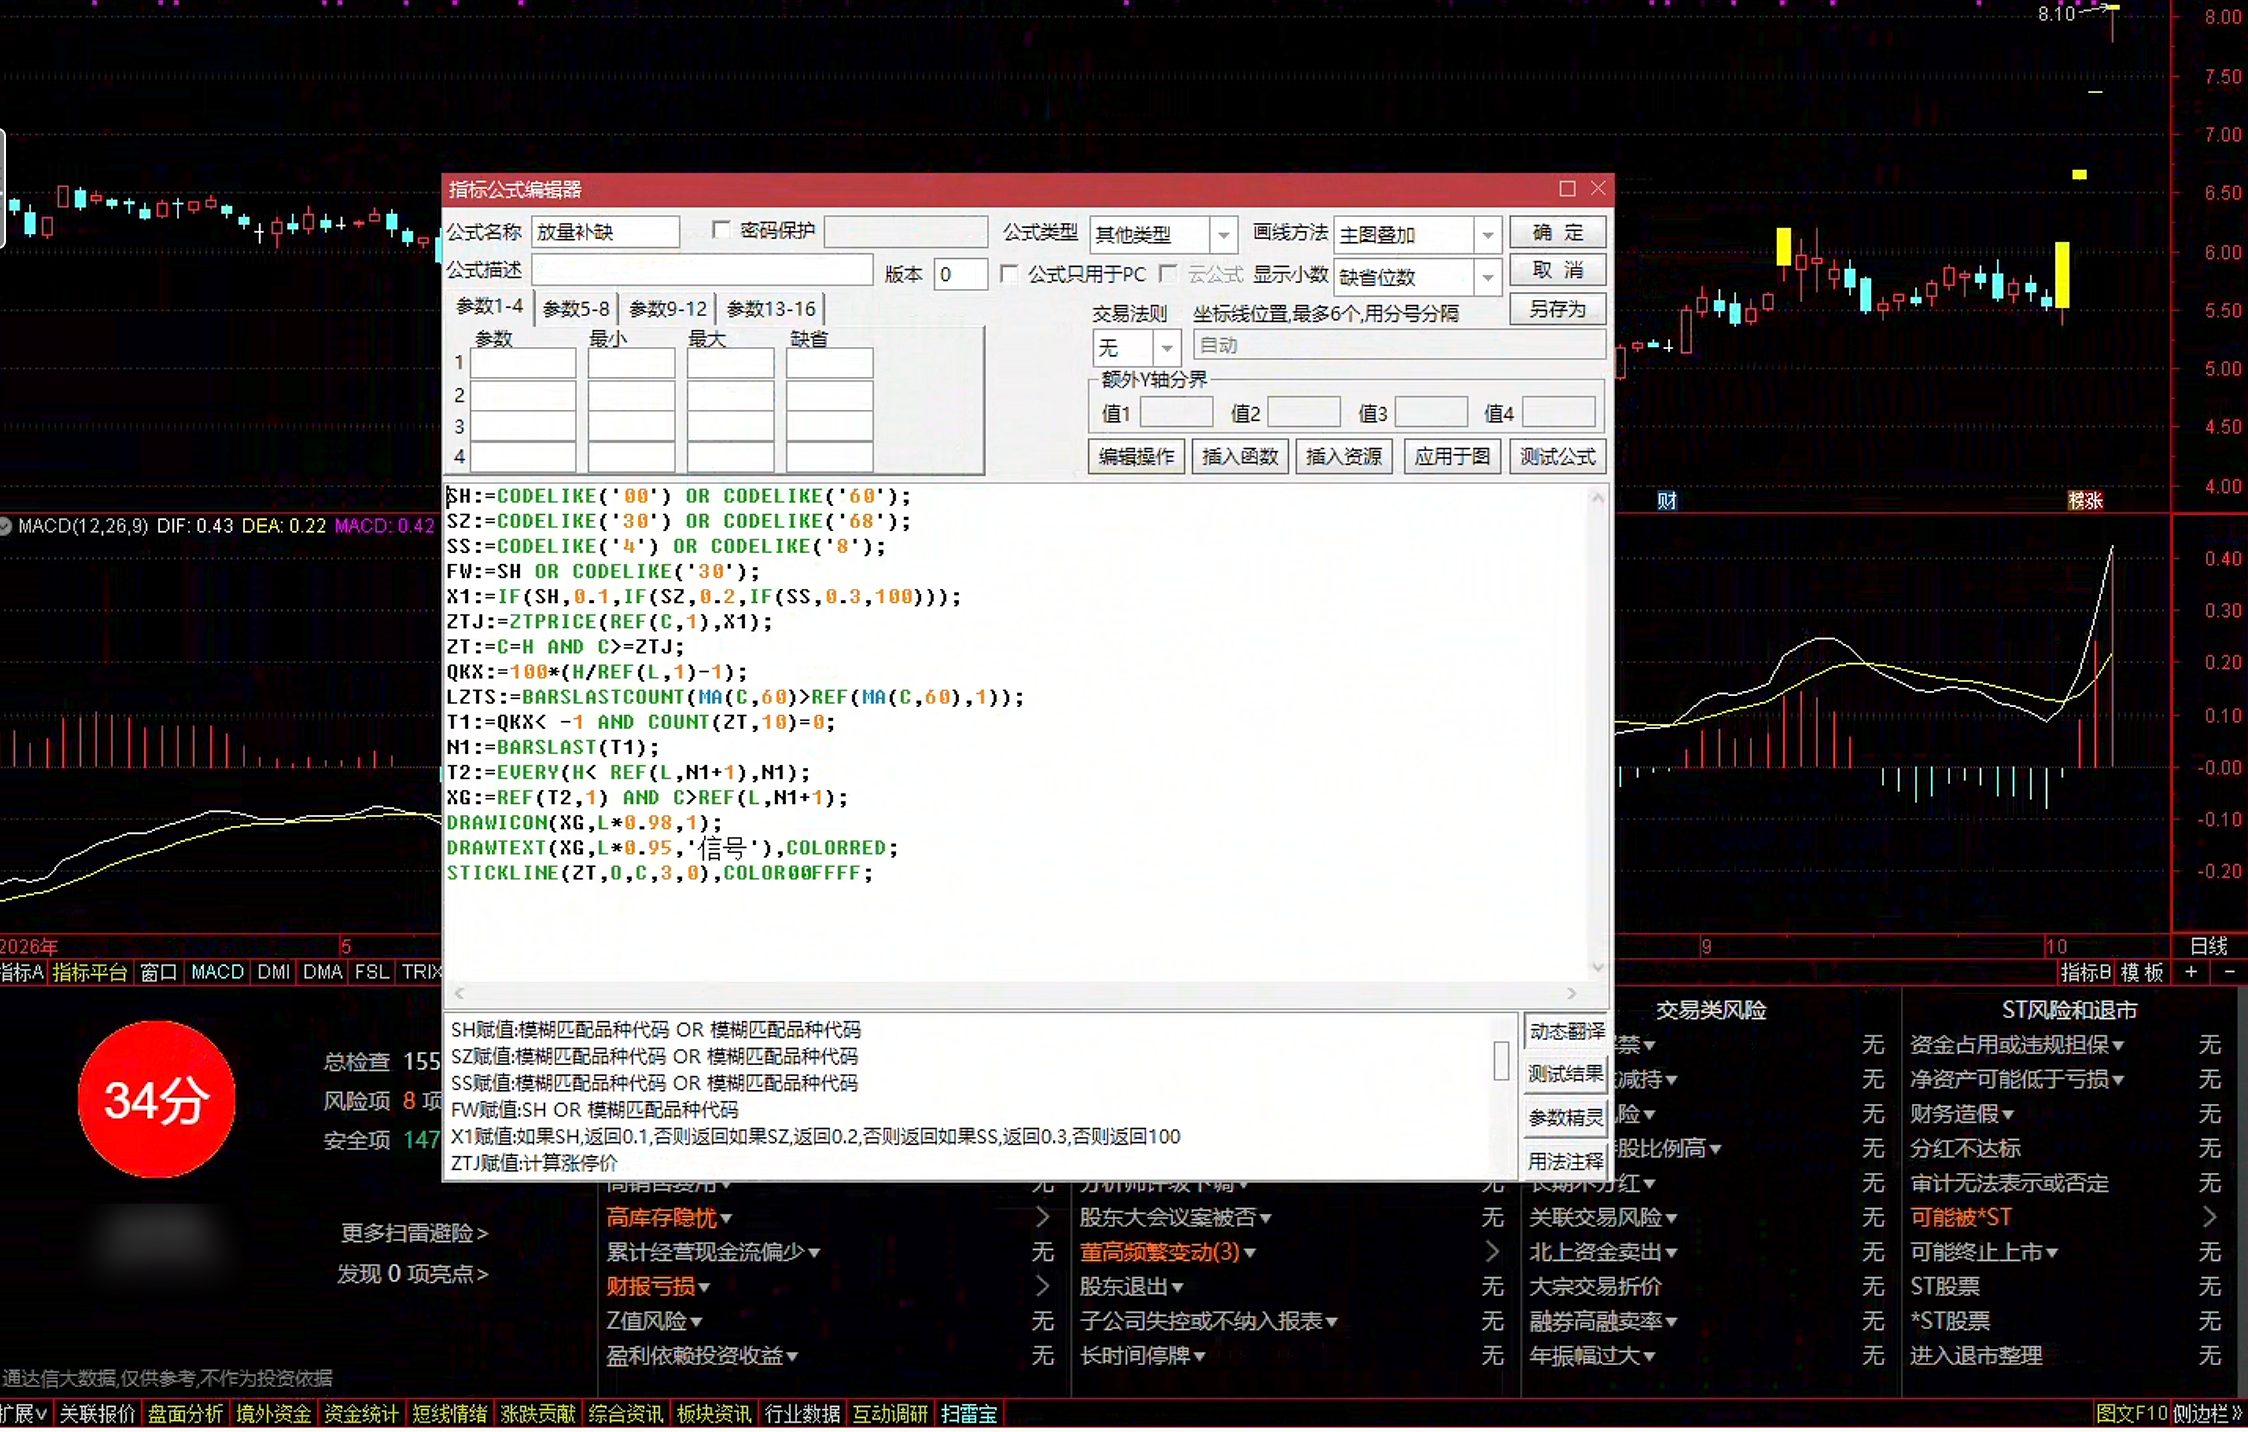
Task: Maximize the formula editor dialog
Action: coord(1566,189)
